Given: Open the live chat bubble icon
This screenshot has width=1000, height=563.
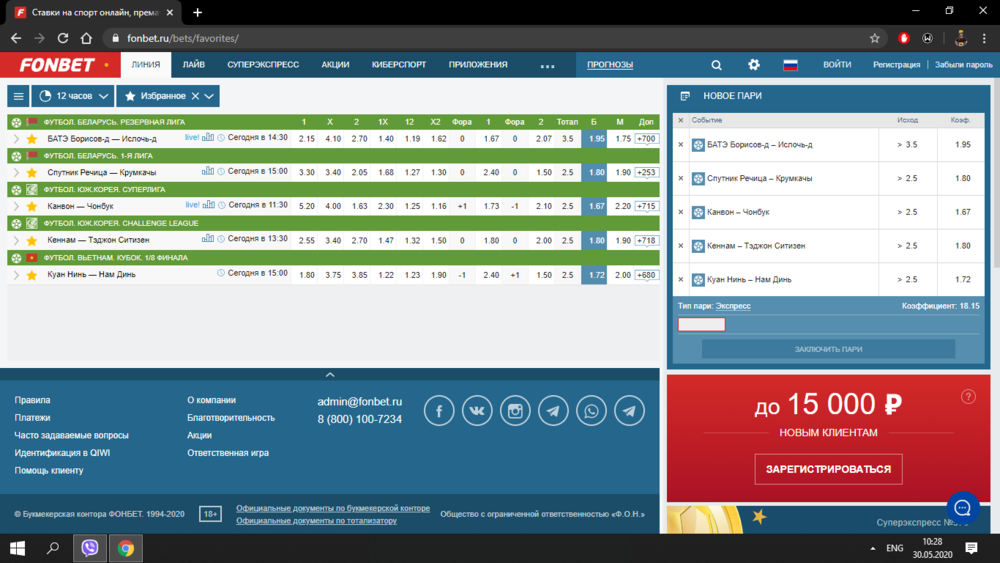Looking at the screenshot, I should tap(963, 508).
